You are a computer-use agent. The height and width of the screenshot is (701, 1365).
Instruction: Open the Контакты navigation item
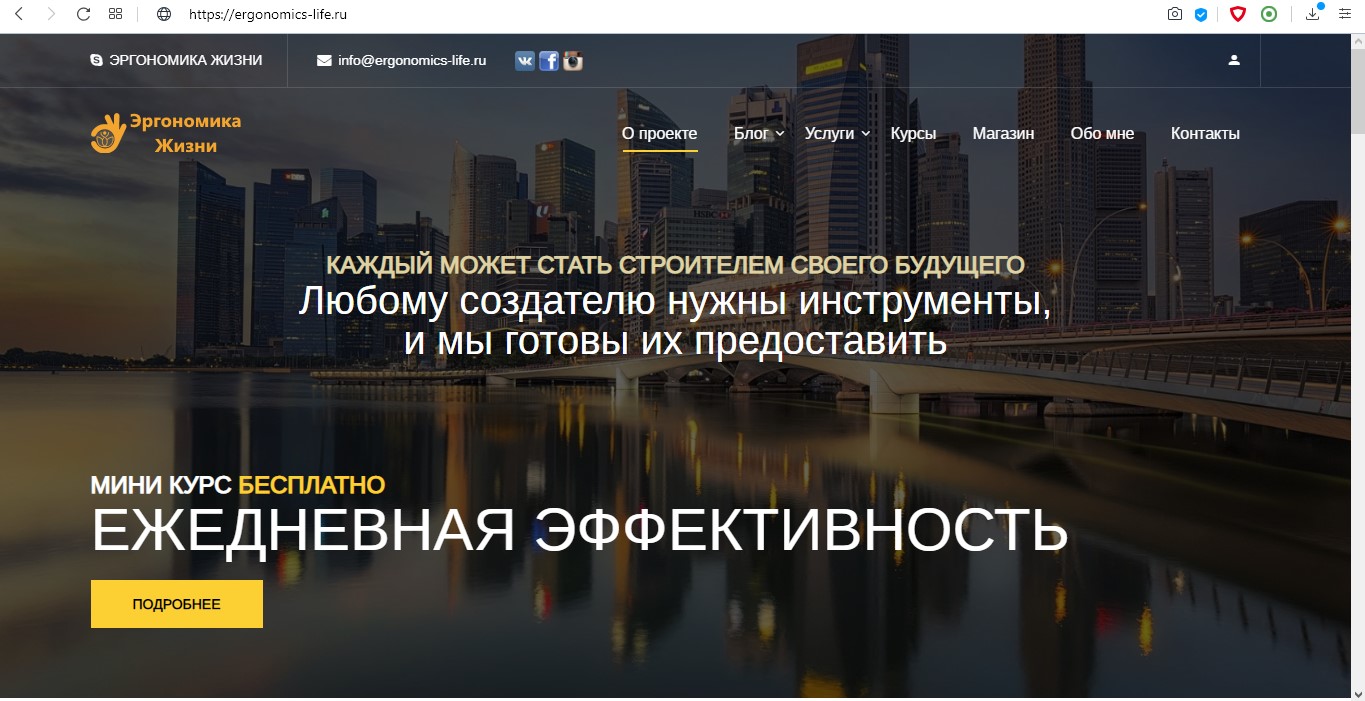[1205, 132]
